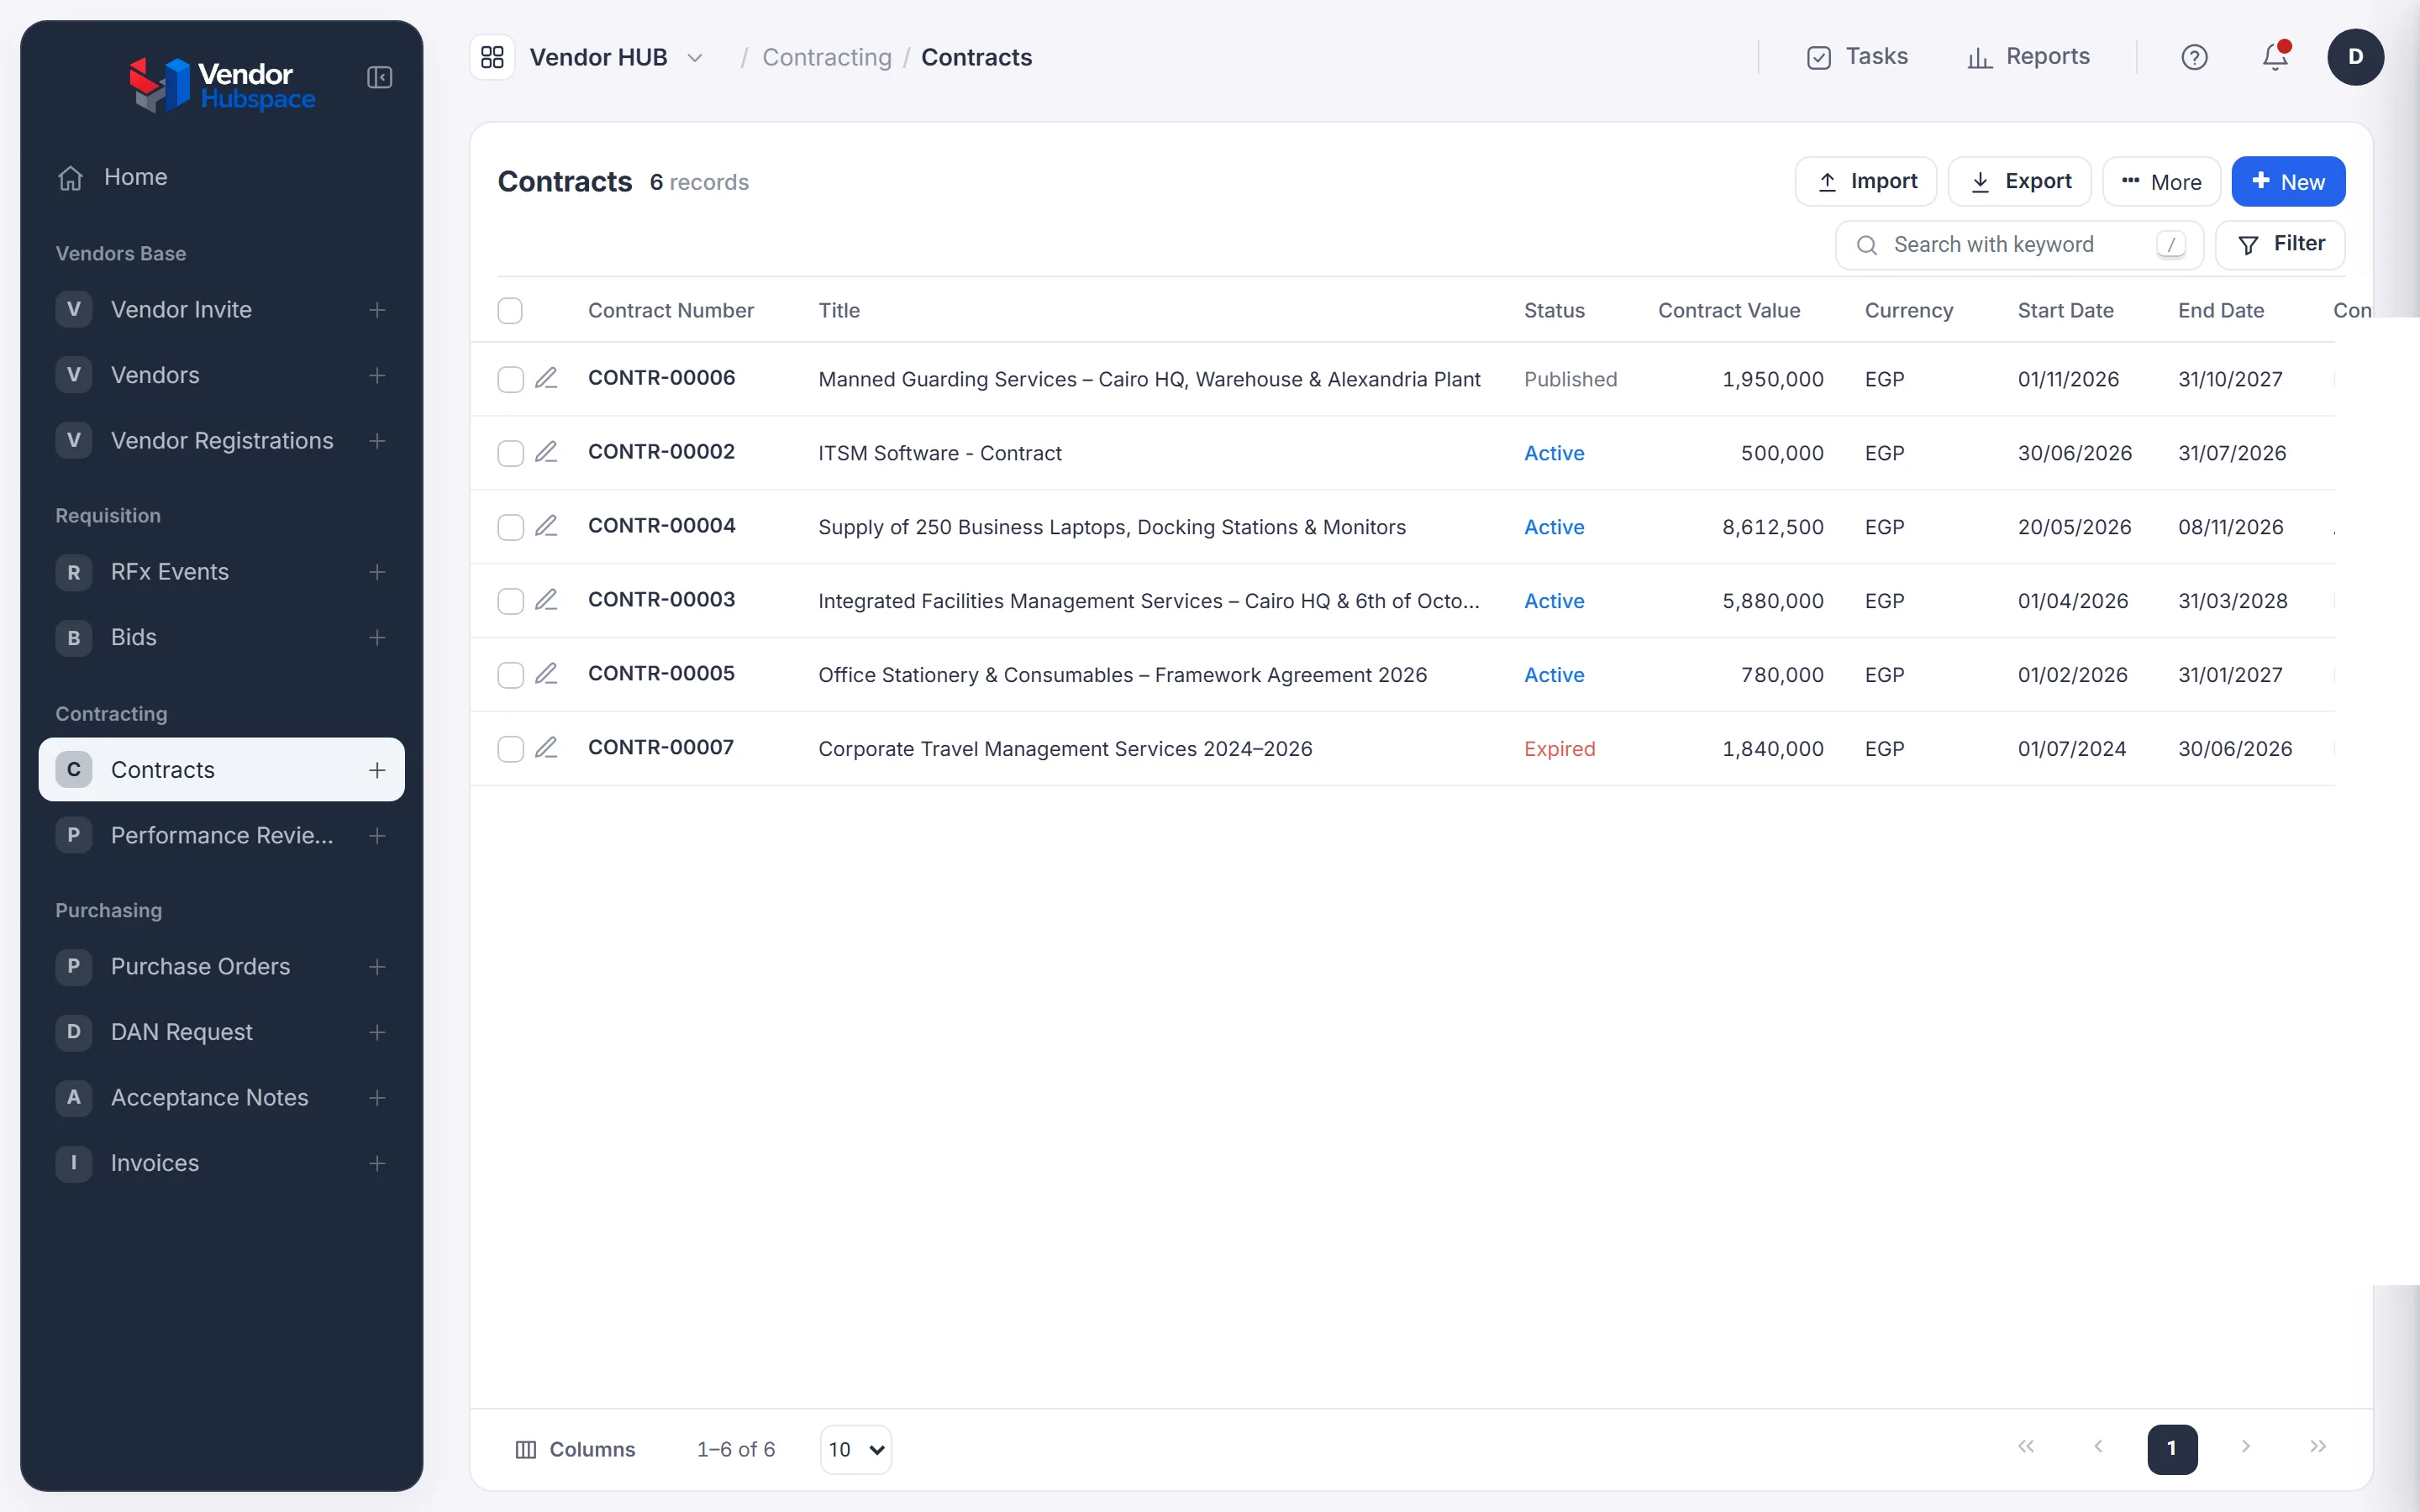
Task: Edit contract CONTR-00006 with pencil icon
Action: [x=546, y=378]
